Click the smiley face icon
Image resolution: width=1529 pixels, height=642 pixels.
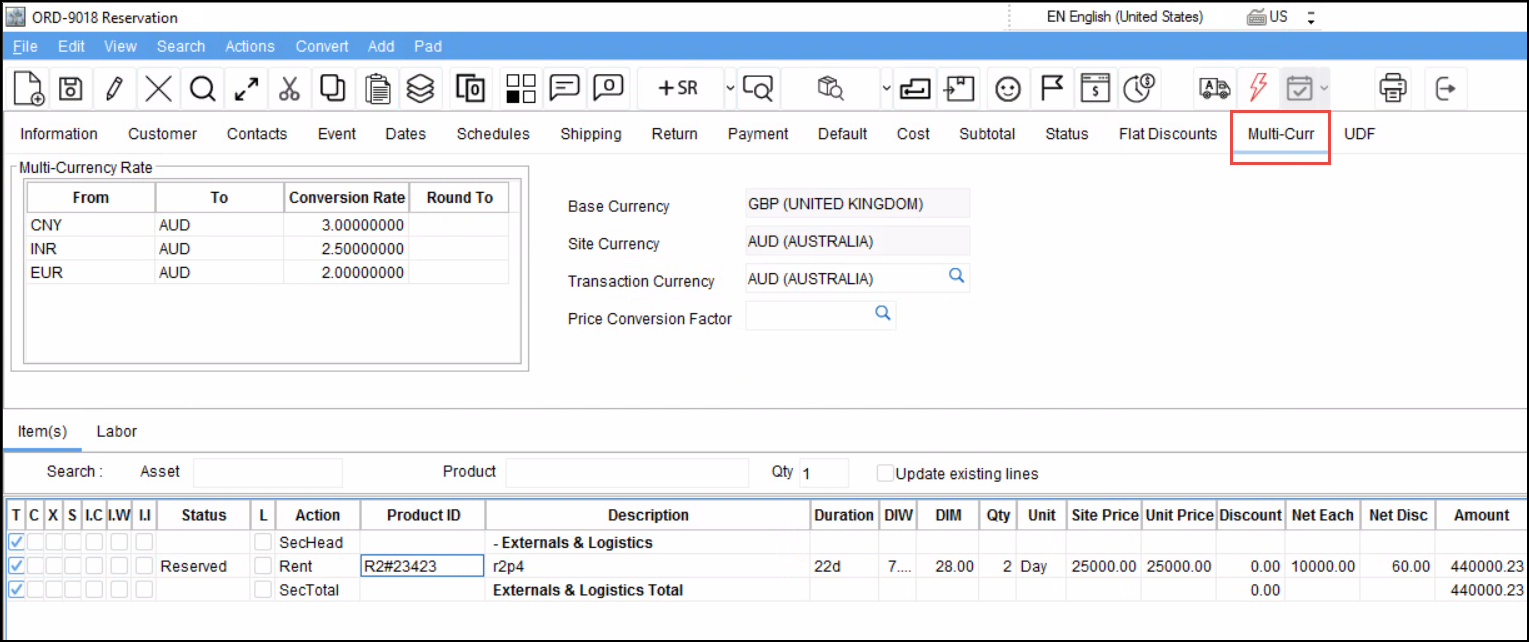tap(1008, 88)
